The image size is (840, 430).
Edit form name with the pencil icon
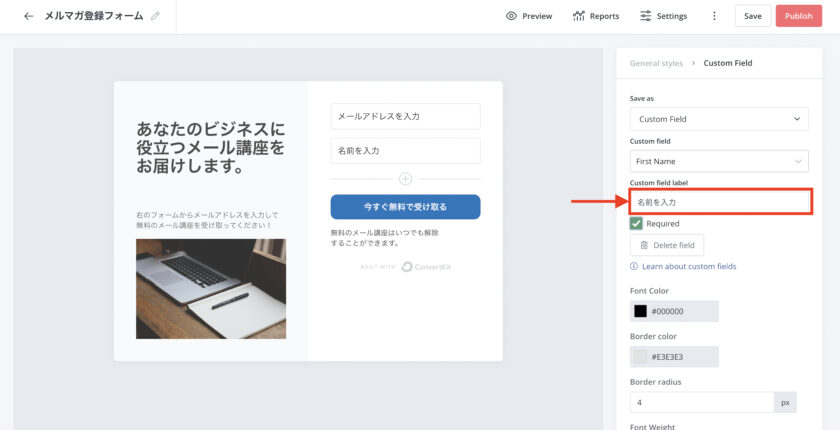[155, 16]
